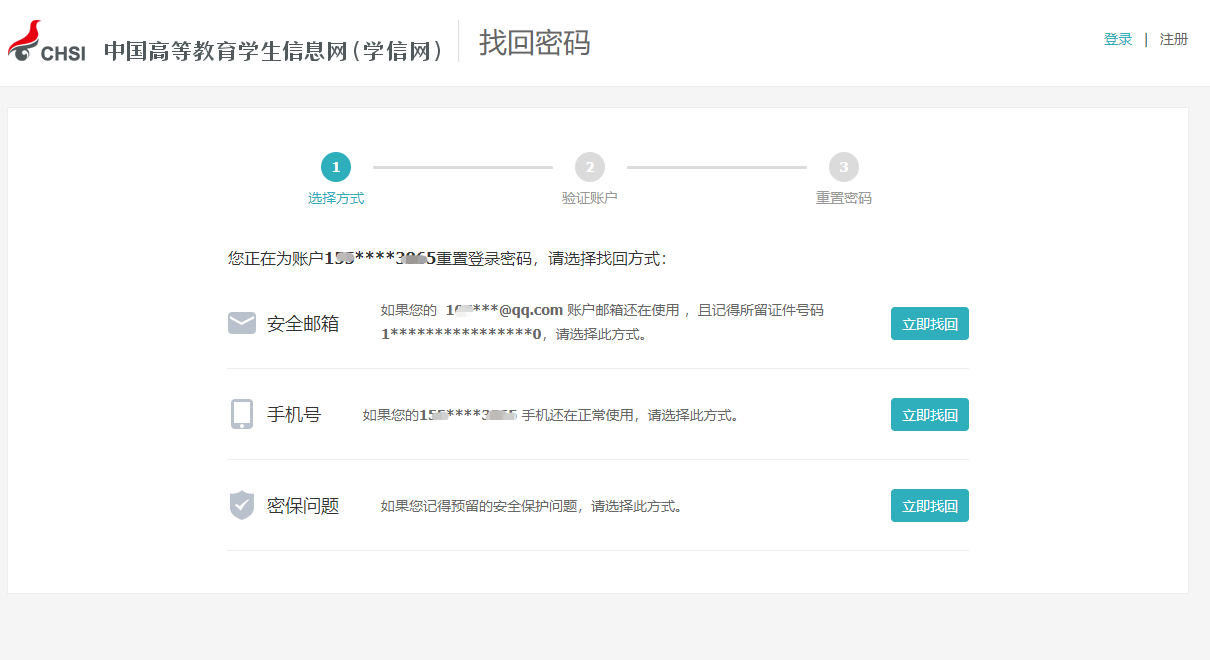Click the shield icon for 密保问题
Image resolution: width=1210 pixels, height=660 pixels.
[242, 505]
